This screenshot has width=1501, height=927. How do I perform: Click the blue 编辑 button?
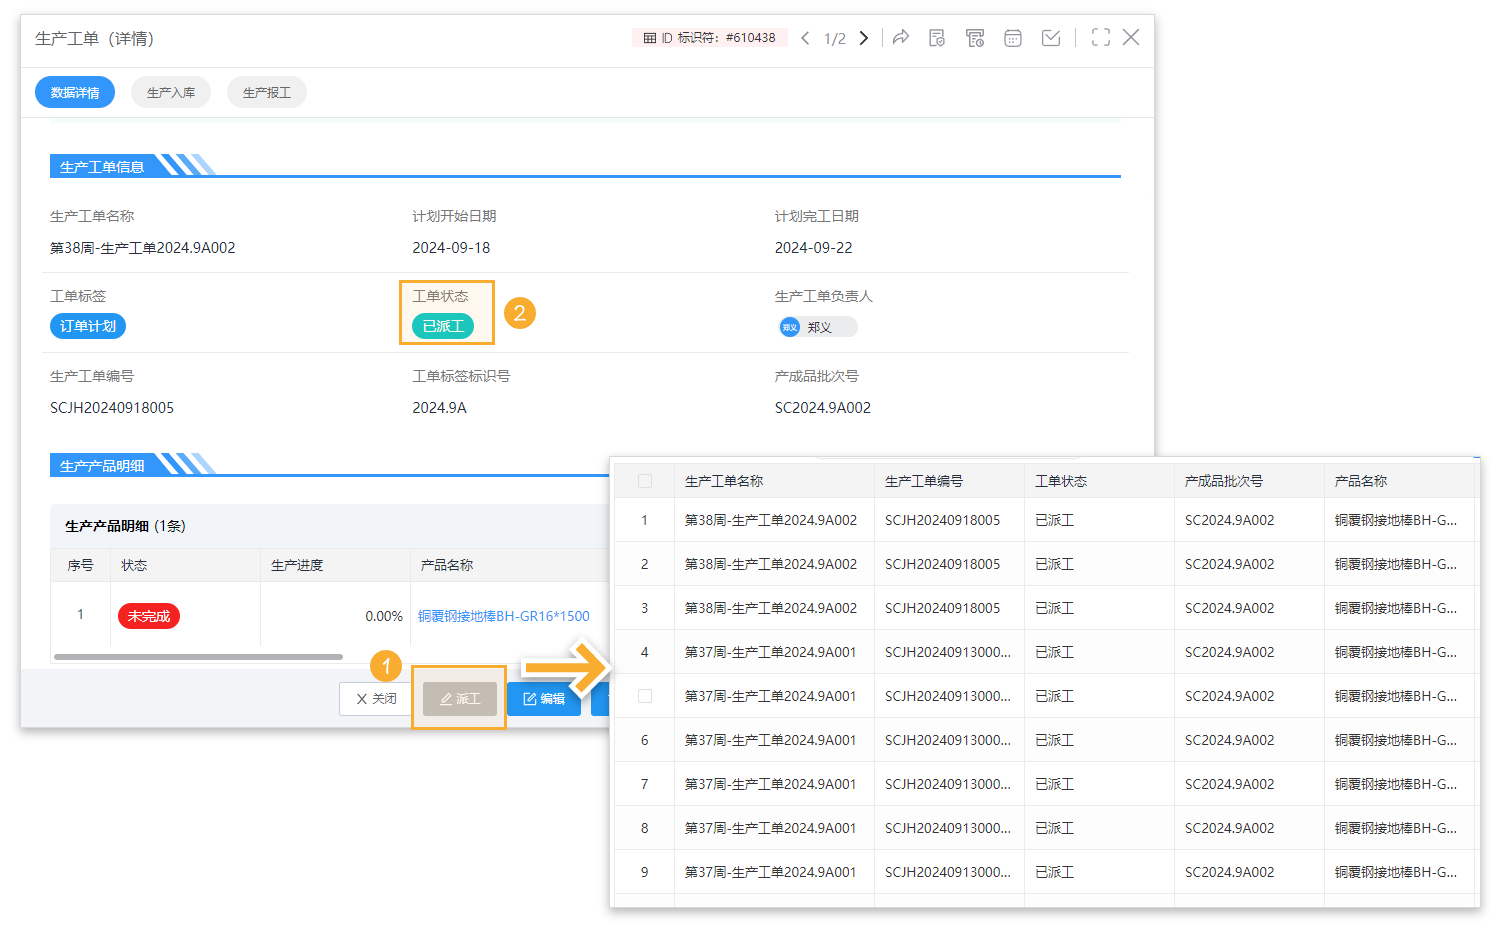pyautogui.click(x=544, y=699)
